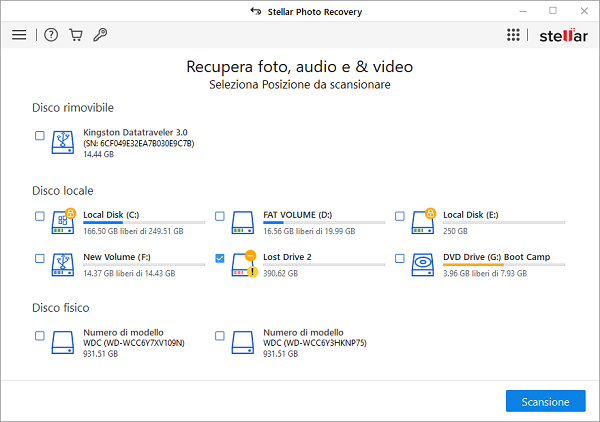Check the Kingston Datatraveler 3.0 checkbox
The width and height of the screenshot is (600, 422).
tap(40, 136)
